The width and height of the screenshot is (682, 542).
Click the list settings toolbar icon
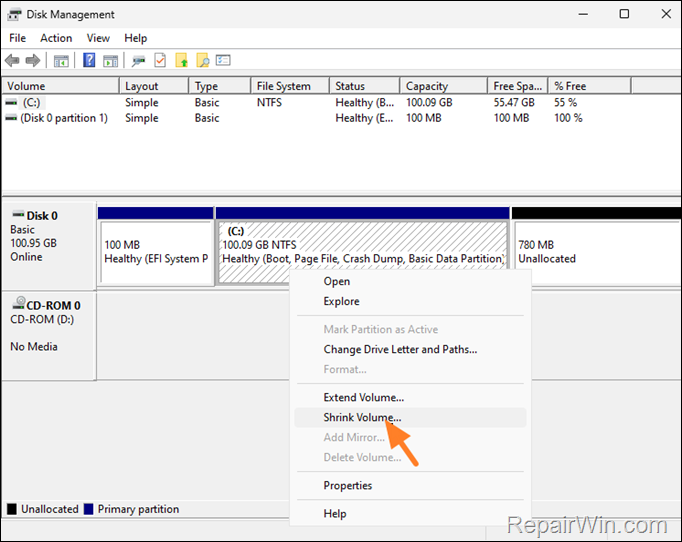[223, 60]
